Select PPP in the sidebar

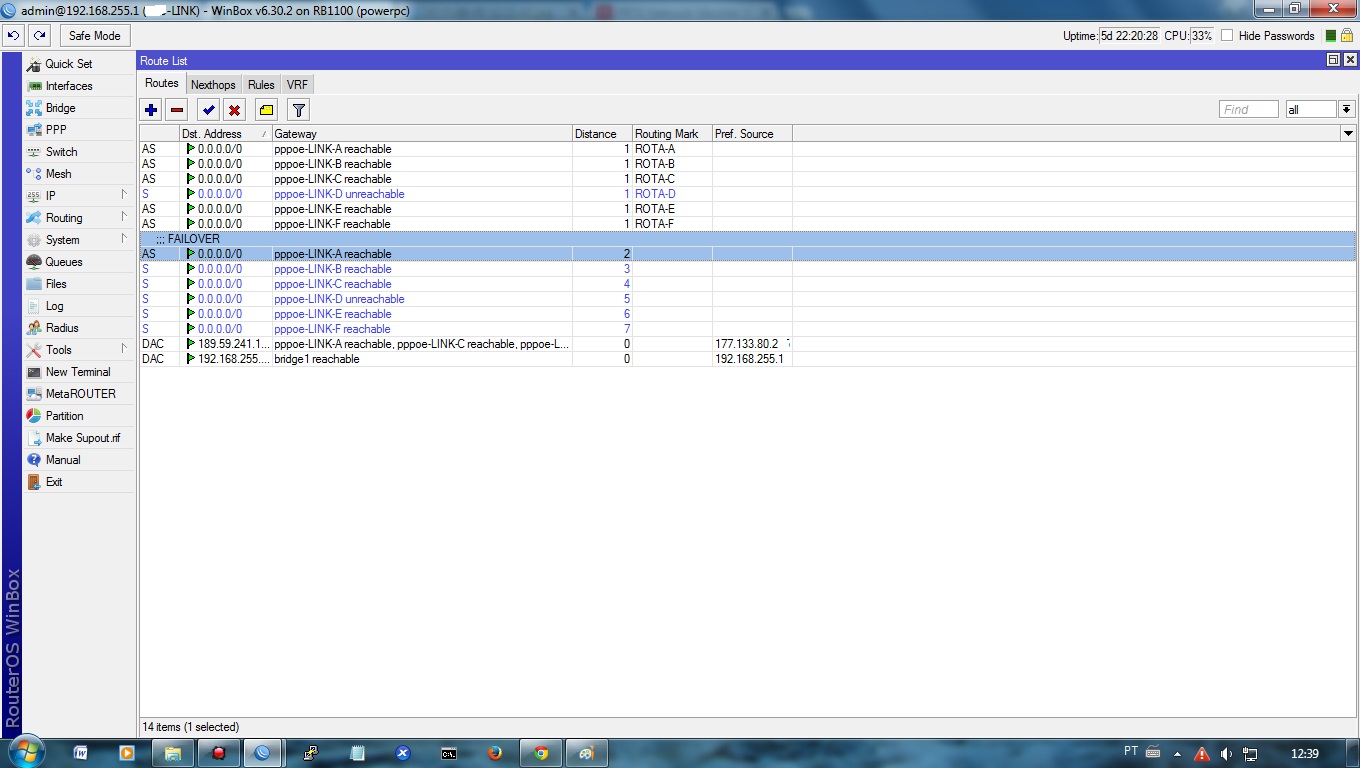79,130
